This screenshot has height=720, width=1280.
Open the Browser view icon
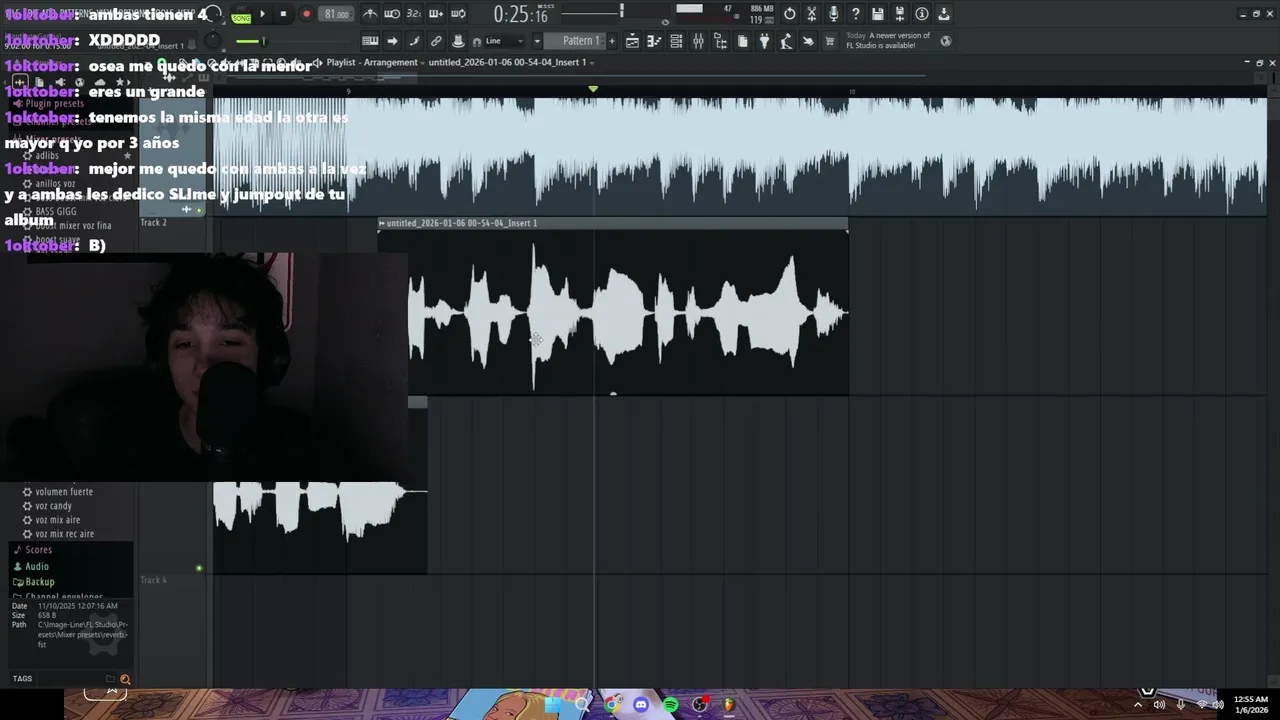(x=720, y=41)
